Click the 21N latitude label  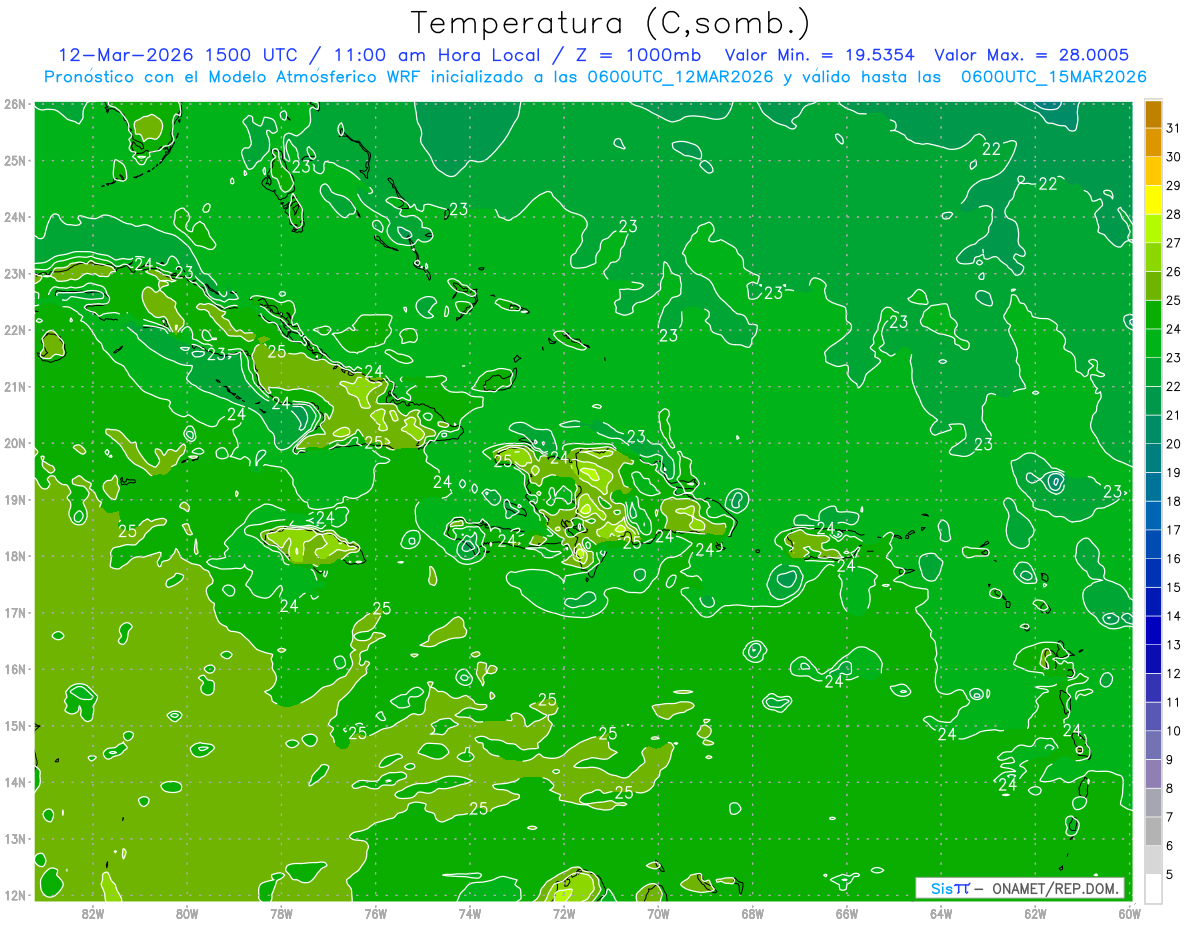(x=15, y=386)
